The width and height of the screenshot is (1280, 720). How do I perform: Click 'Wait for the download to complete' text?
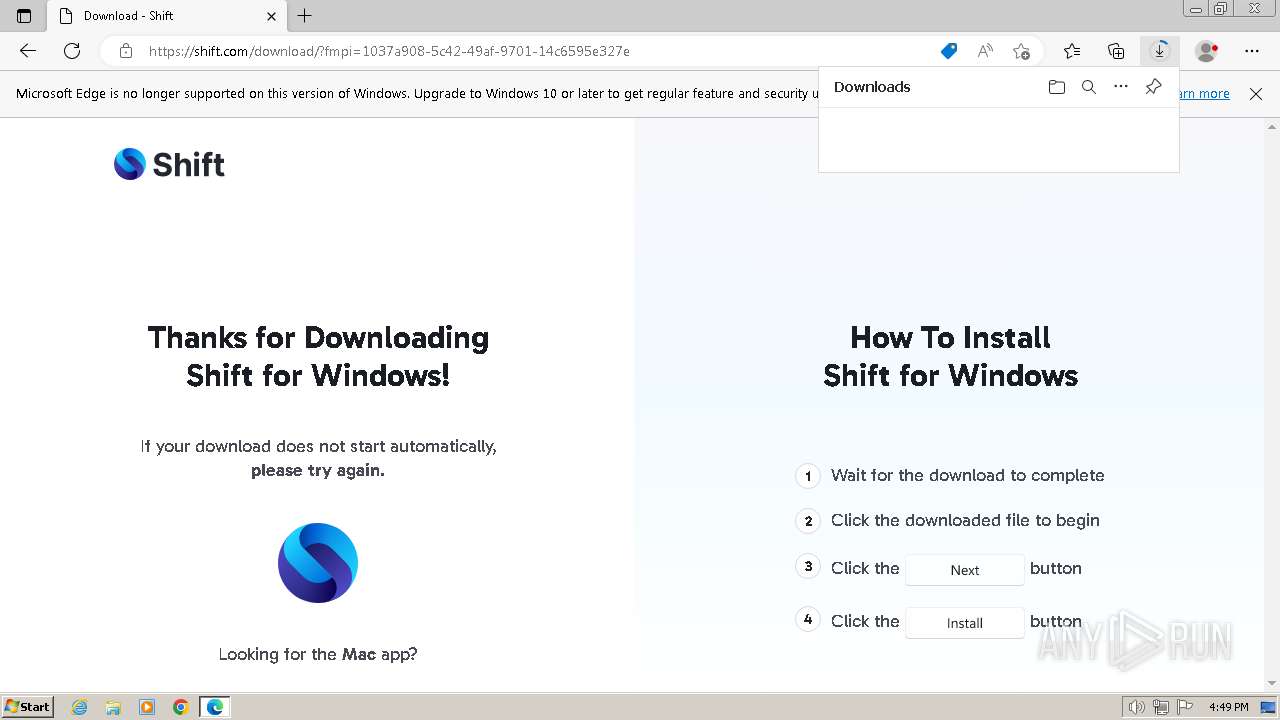point(968,476)
